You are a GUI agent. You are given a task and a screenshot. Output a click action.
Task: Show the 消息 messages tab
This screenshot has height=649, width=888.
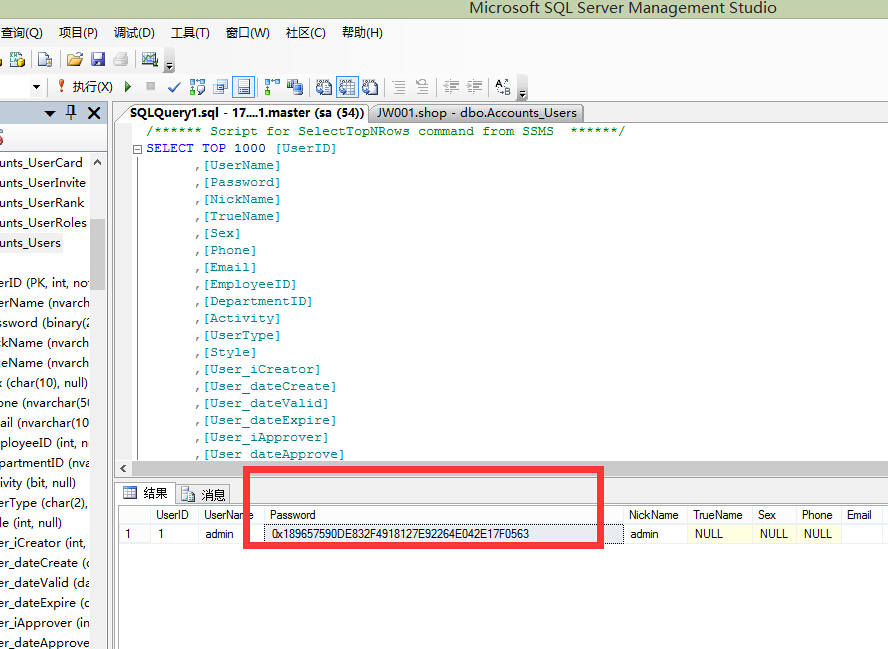pos(203,494)
